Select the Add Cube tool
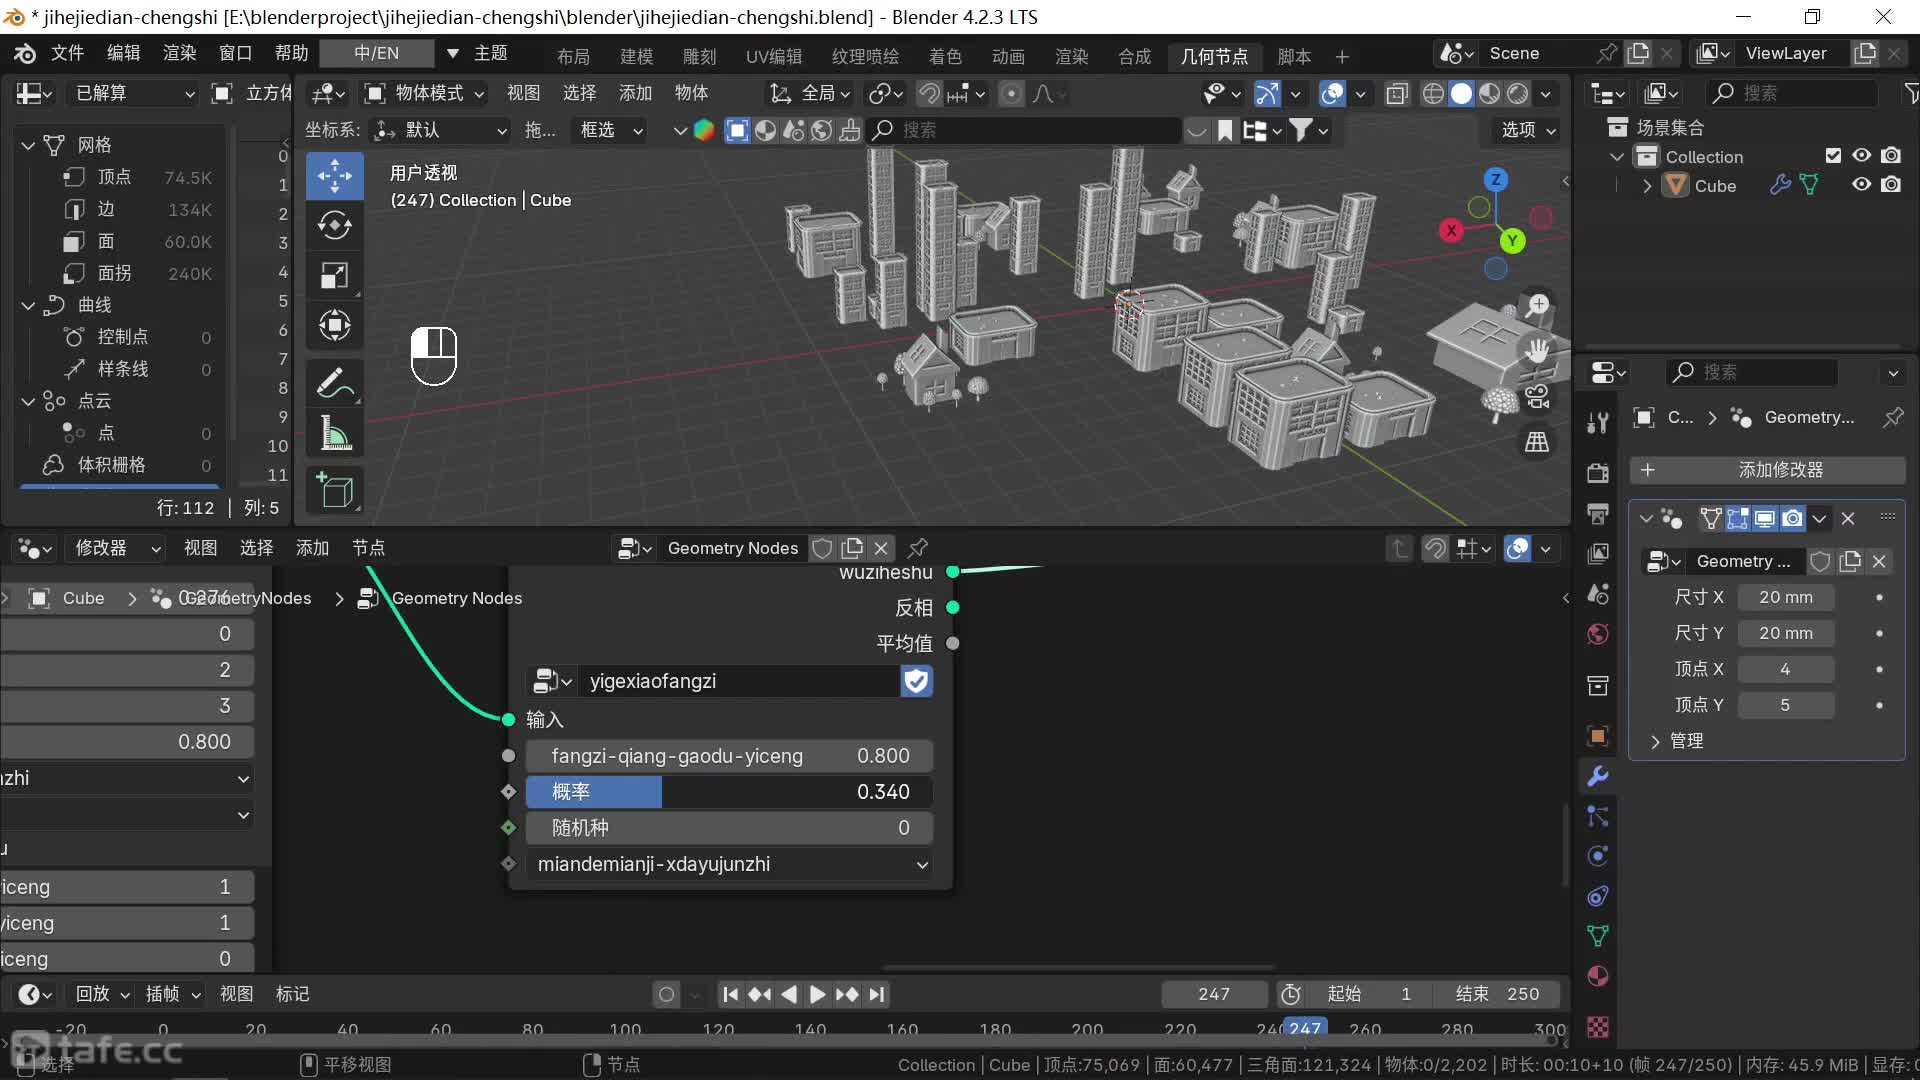Viewport: 1920px width, 1080px height. tap(334, 490)
